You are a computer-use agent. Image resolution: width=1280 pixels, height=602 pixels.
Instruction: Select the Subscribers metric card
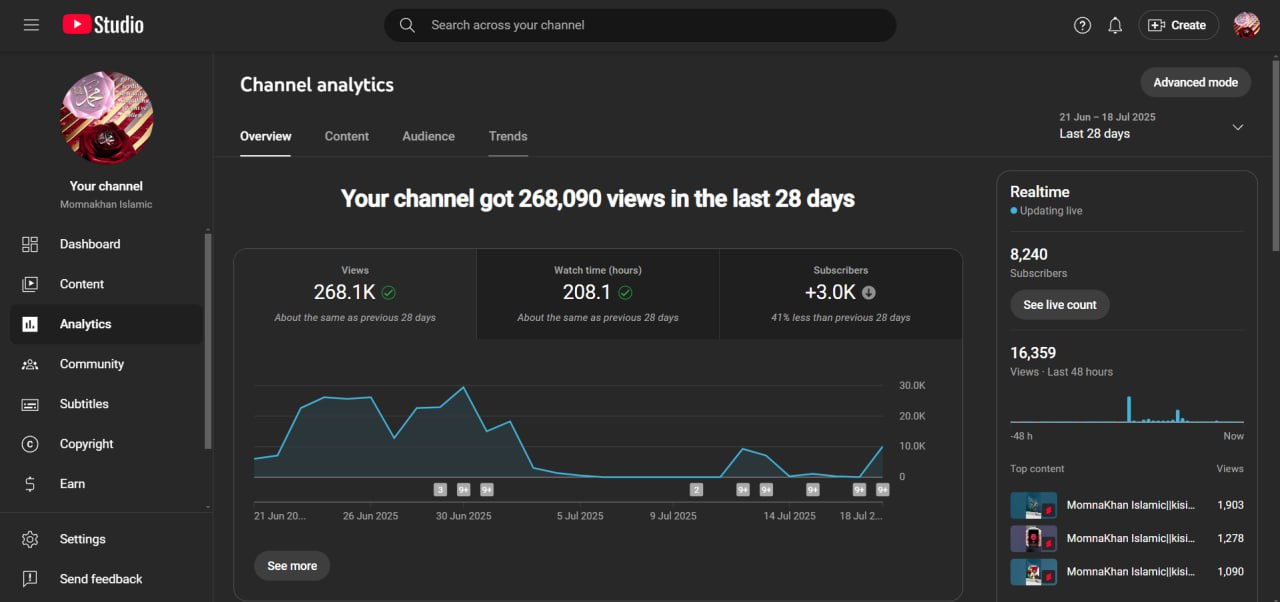coord(841,295)
